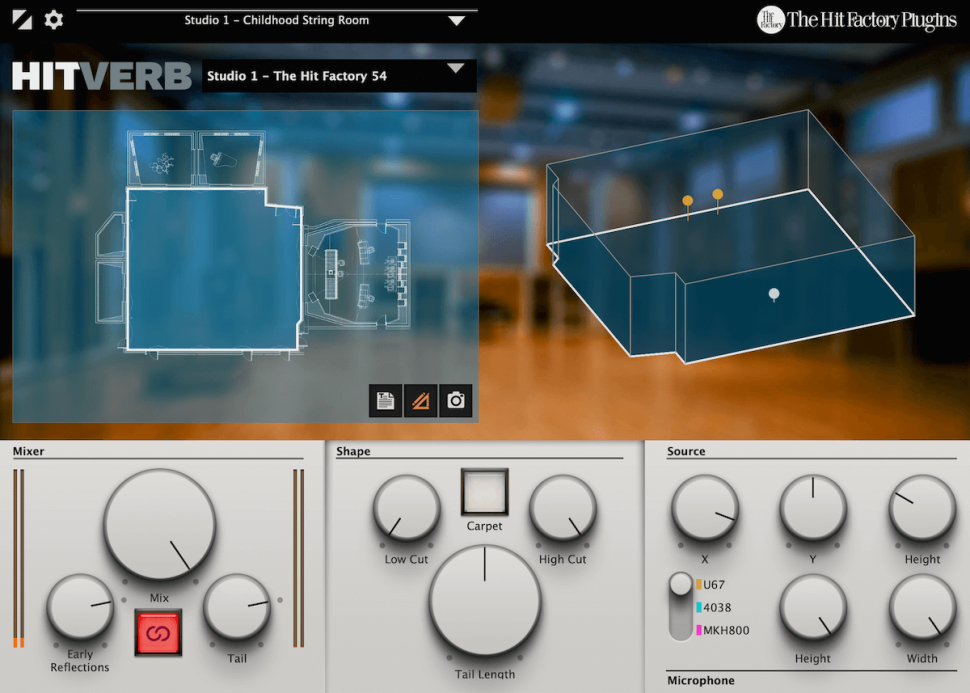The height and width of the screenshot is (693, 970).
Task: Click the Early Reflections knob
Action: 80,607
